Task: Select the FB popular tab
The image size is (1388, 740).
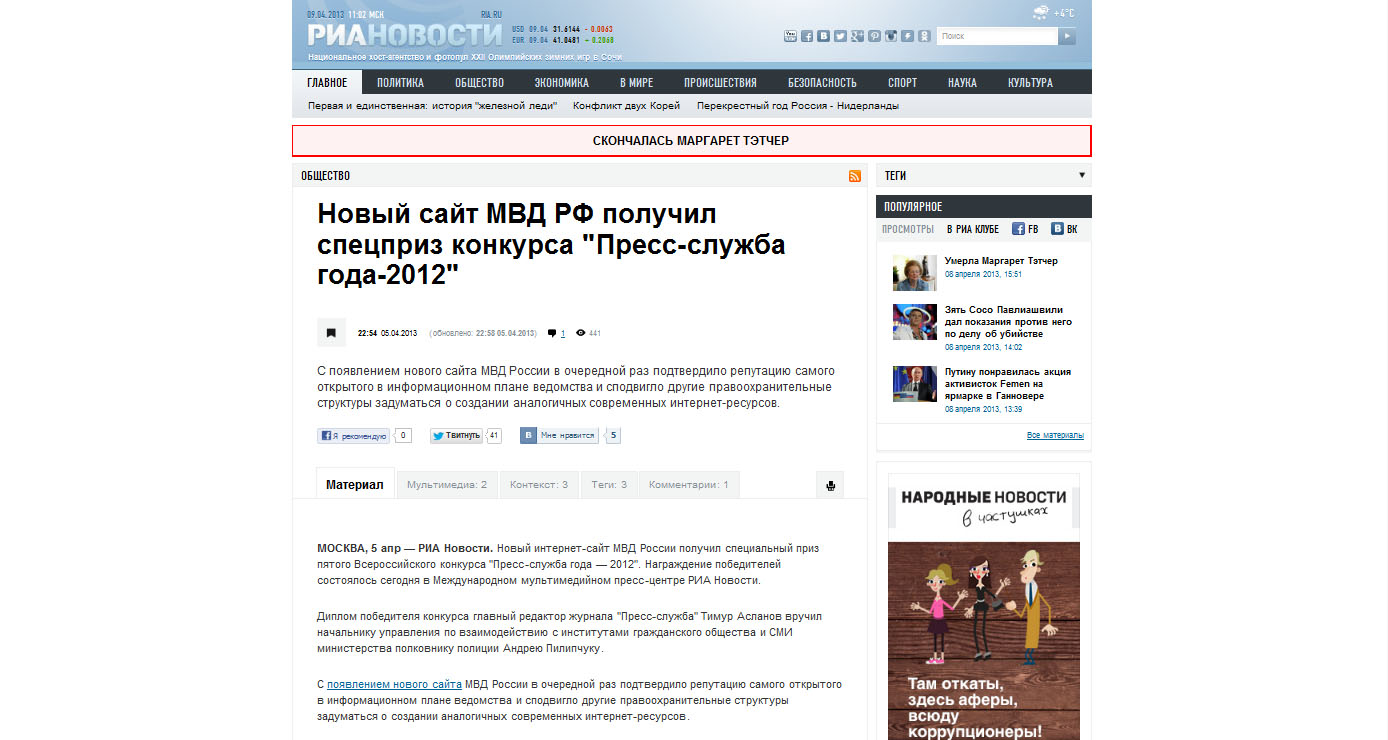Action: coord(1025,229)
